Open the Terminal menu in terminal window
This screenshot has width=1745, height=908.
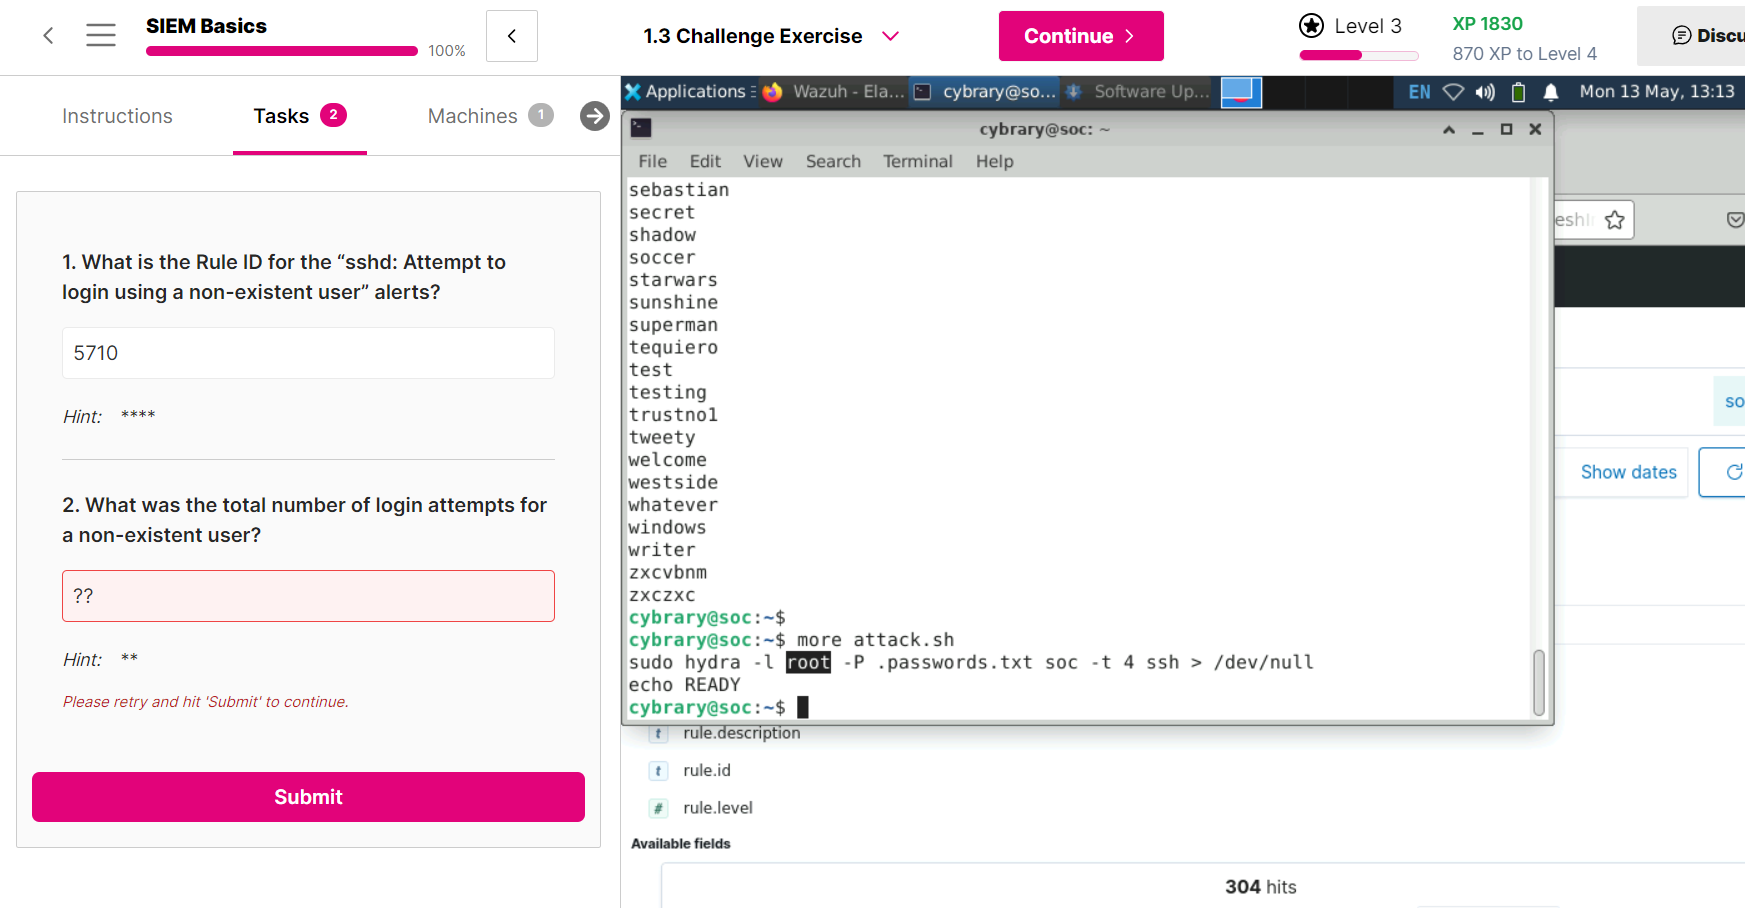point(917,161)
